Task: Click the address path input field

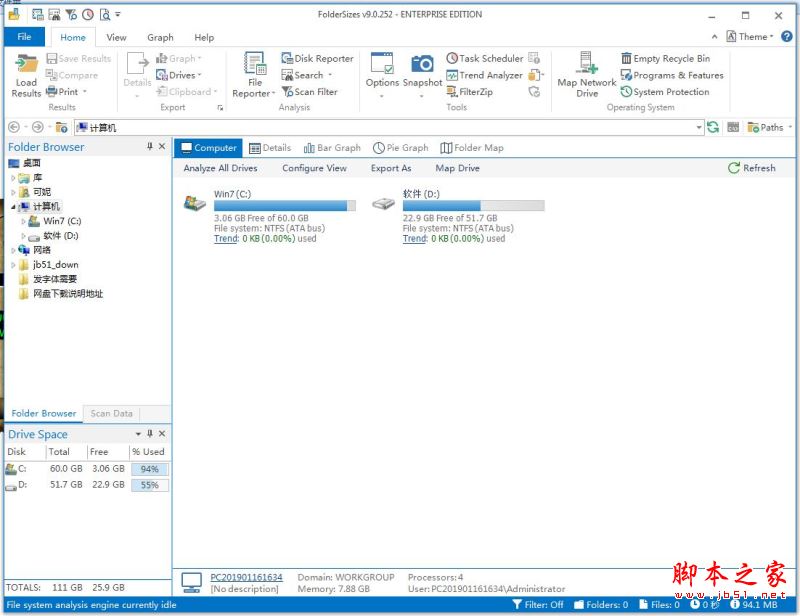Action: coord(389,127)
